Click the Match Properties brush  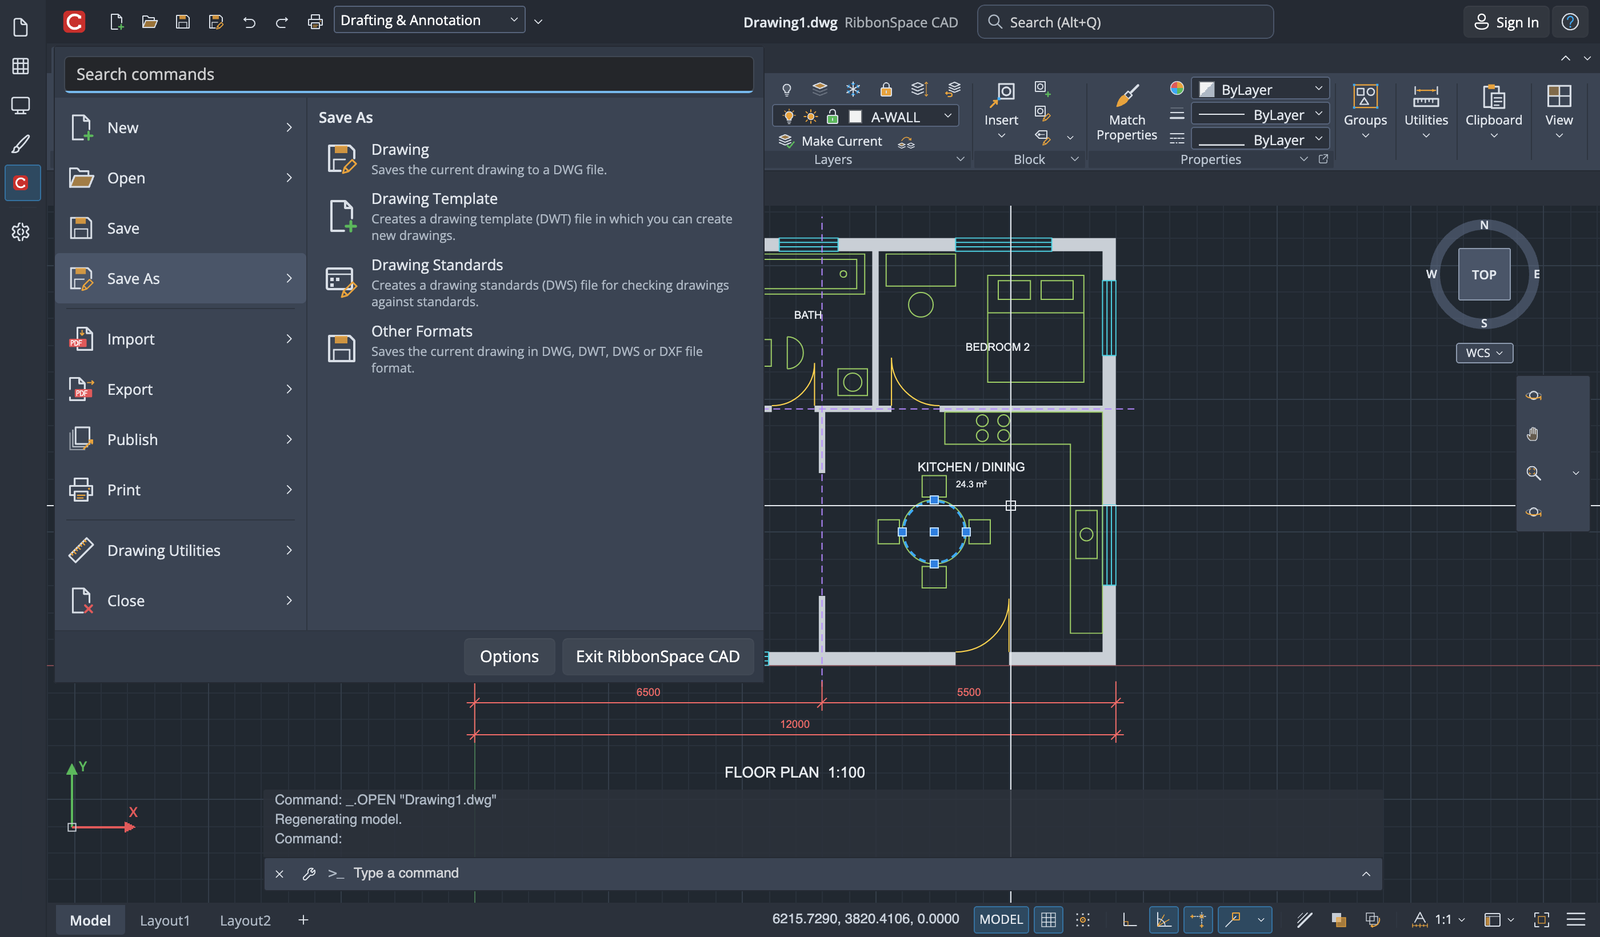(1127, 112)
